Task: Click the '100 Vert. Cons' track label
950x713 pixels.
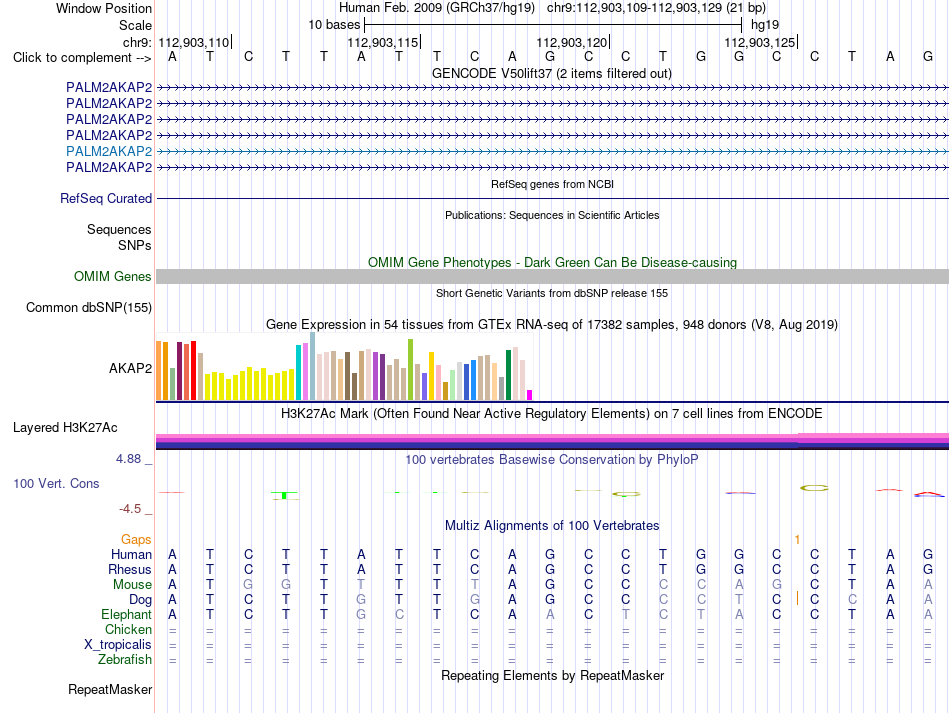Action: (56, 483)
